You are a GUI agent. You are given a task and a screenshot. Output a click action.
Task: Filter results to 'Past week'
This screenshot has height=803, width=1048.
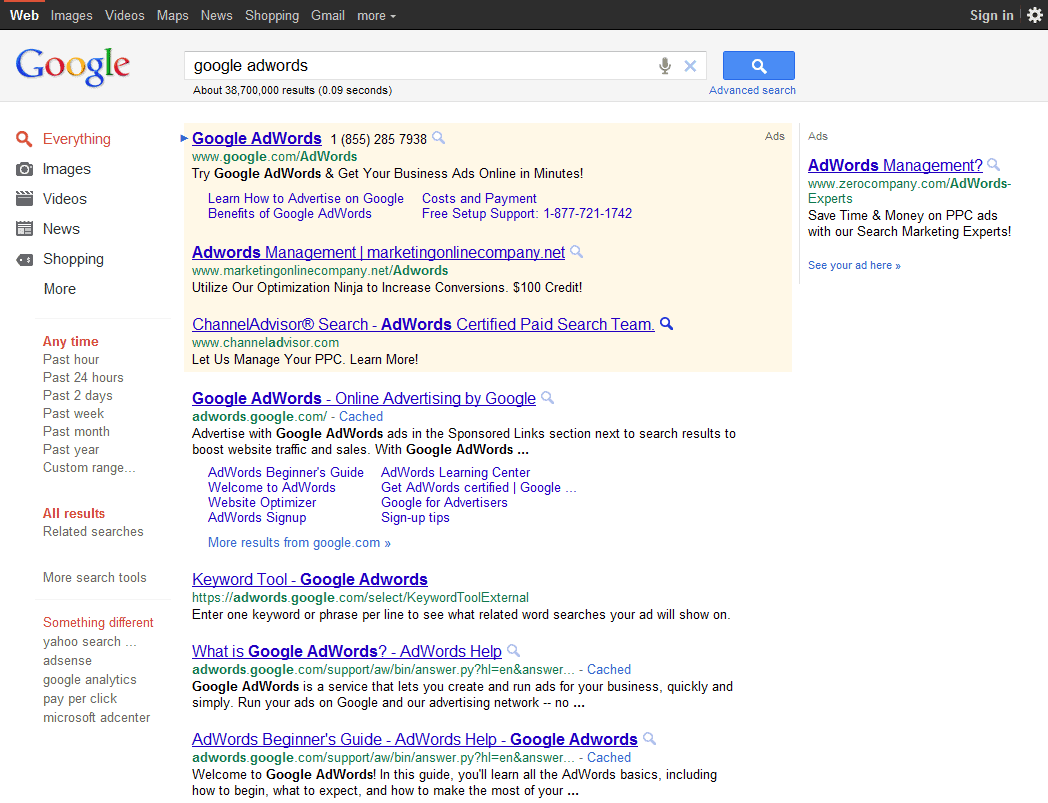pyautogui.click(x=74, y=413)
